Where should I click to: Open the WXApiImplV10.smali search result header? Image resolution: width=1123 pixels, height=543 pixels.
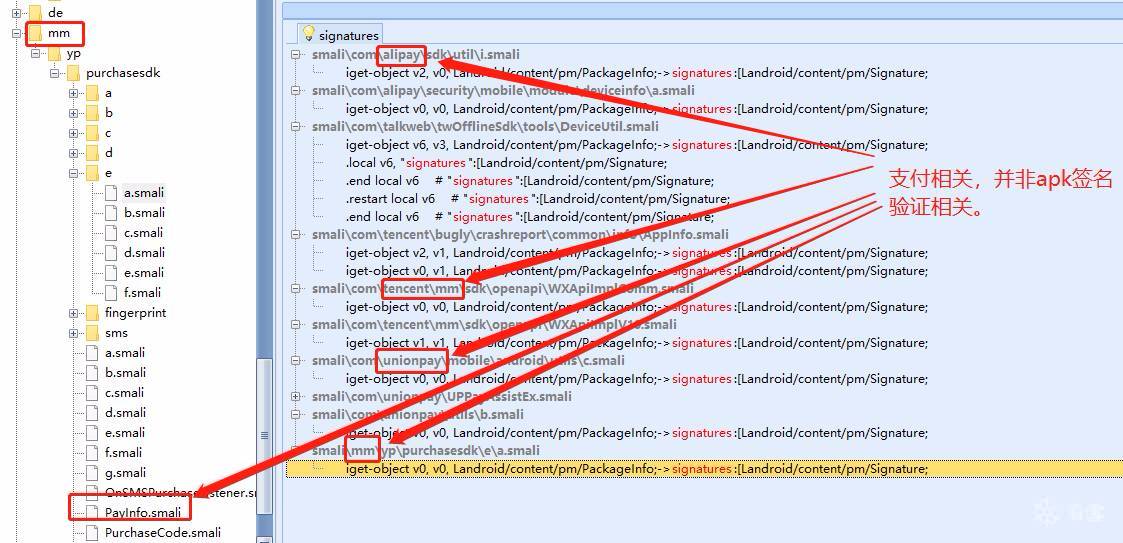pyautogui.click(x=494, y=325)
